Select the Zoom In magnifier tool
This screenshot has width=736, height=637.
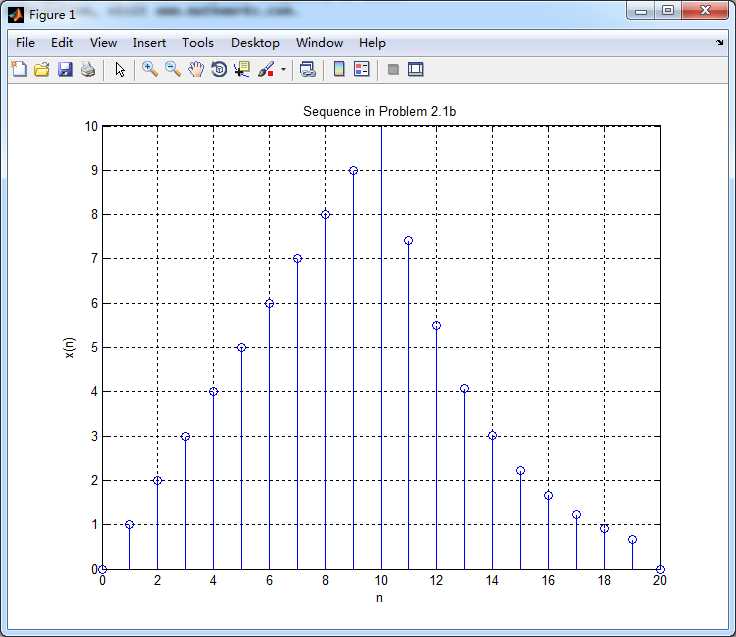click(150, 69)
